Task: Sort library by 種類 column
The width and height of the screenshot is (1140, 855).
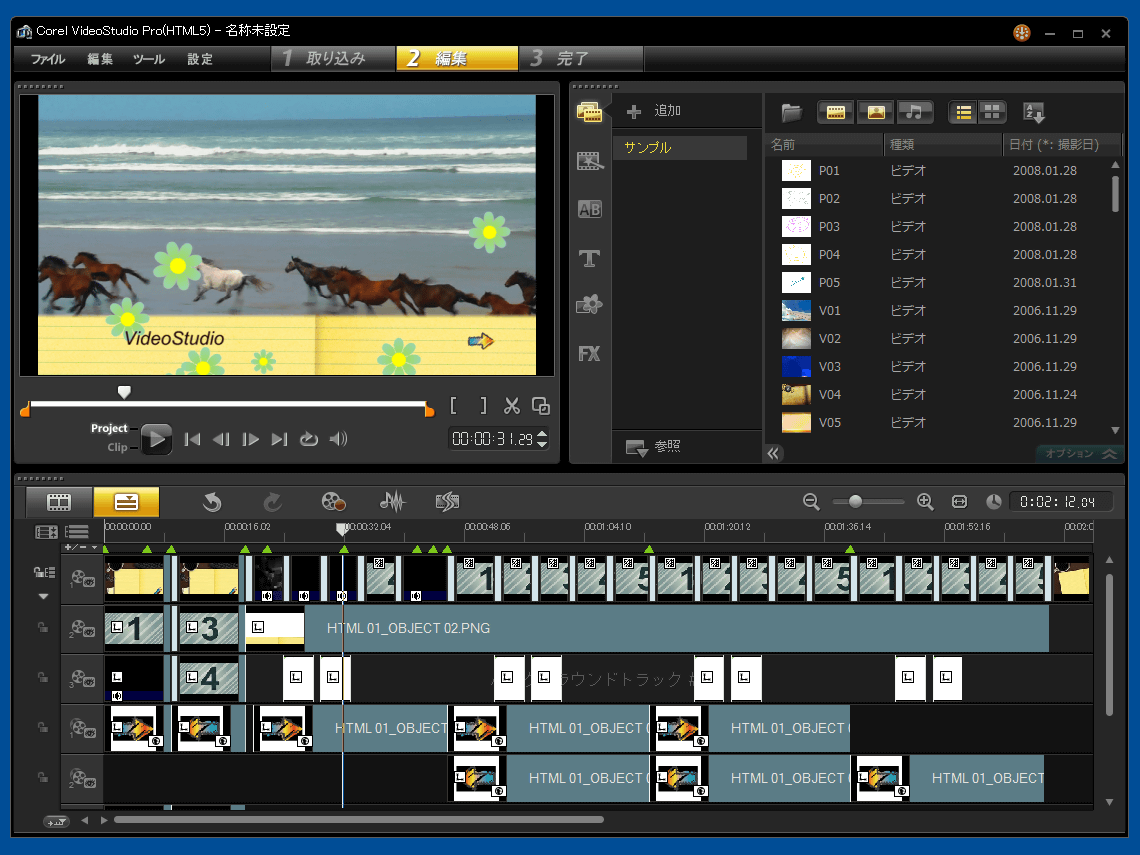Action: pyautogui.click(x=943, y=145)
